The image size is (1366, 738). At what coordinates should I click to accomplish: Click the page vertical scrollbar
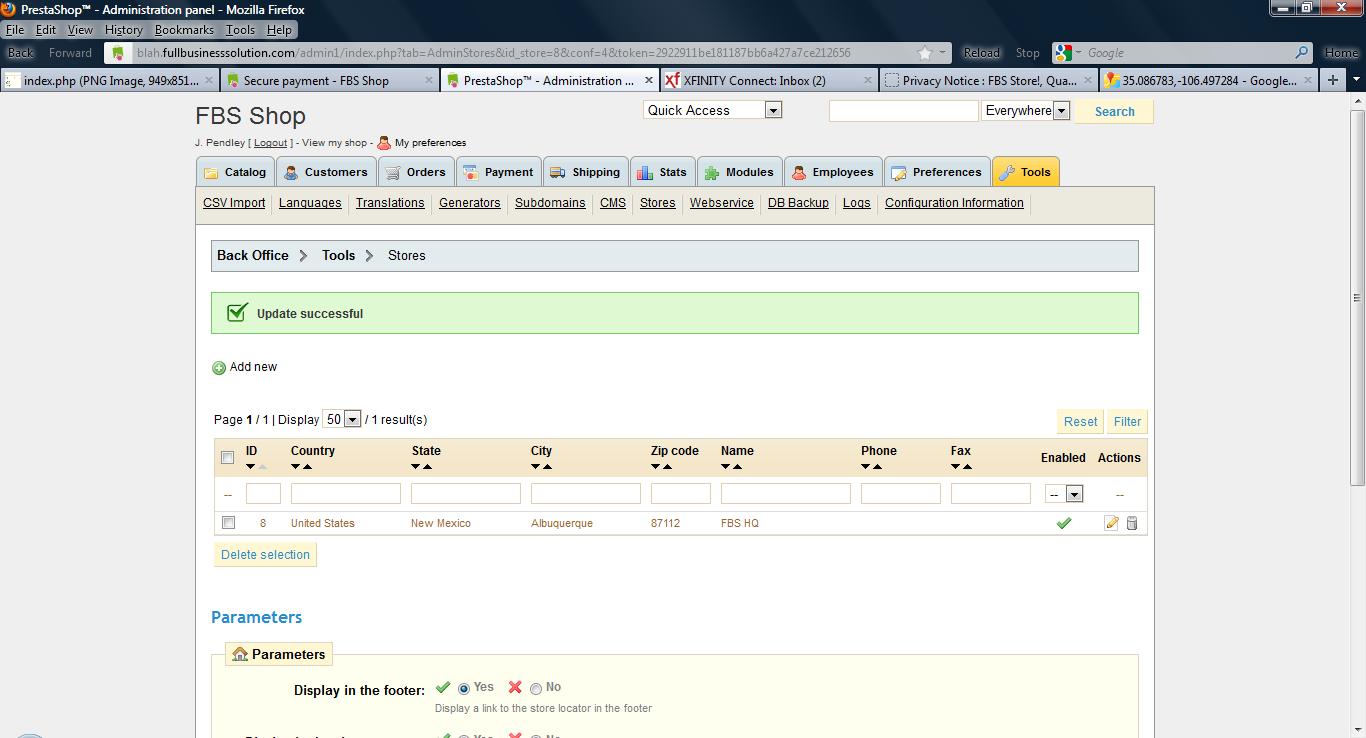(1357, 297)
